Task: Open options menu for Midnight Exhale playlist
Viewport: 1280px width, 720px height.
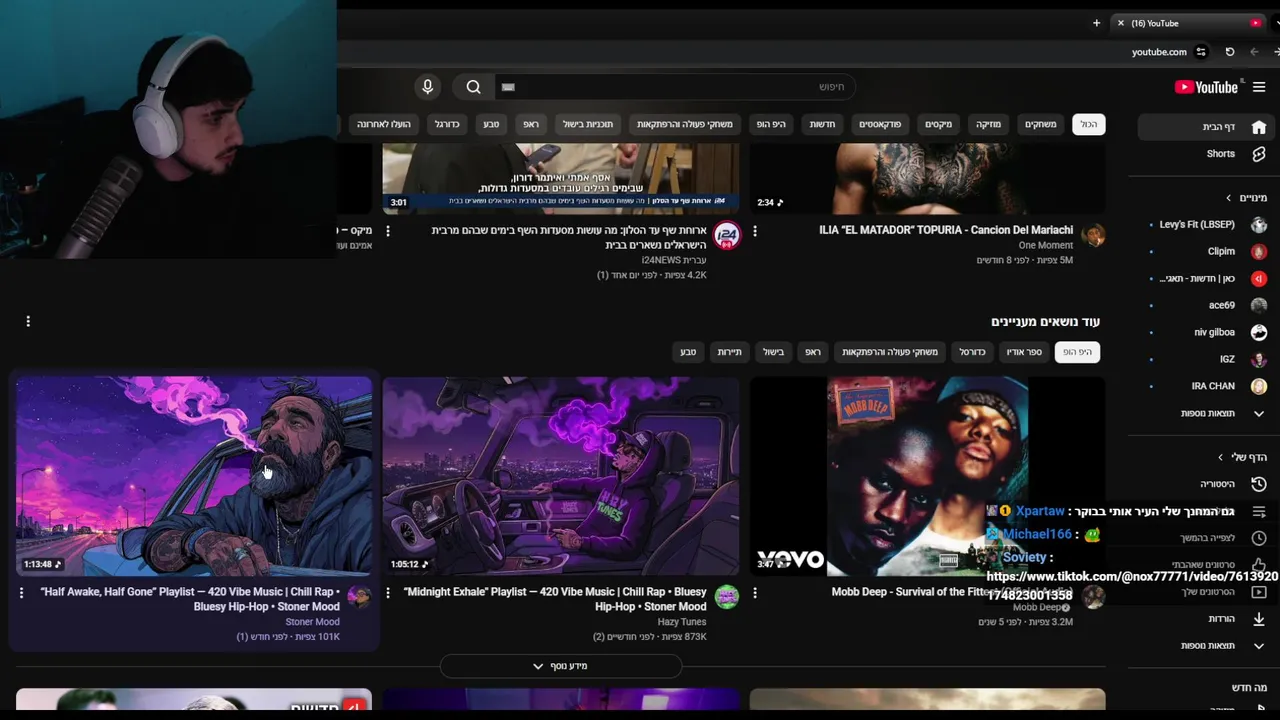Action: coord(388,593)
